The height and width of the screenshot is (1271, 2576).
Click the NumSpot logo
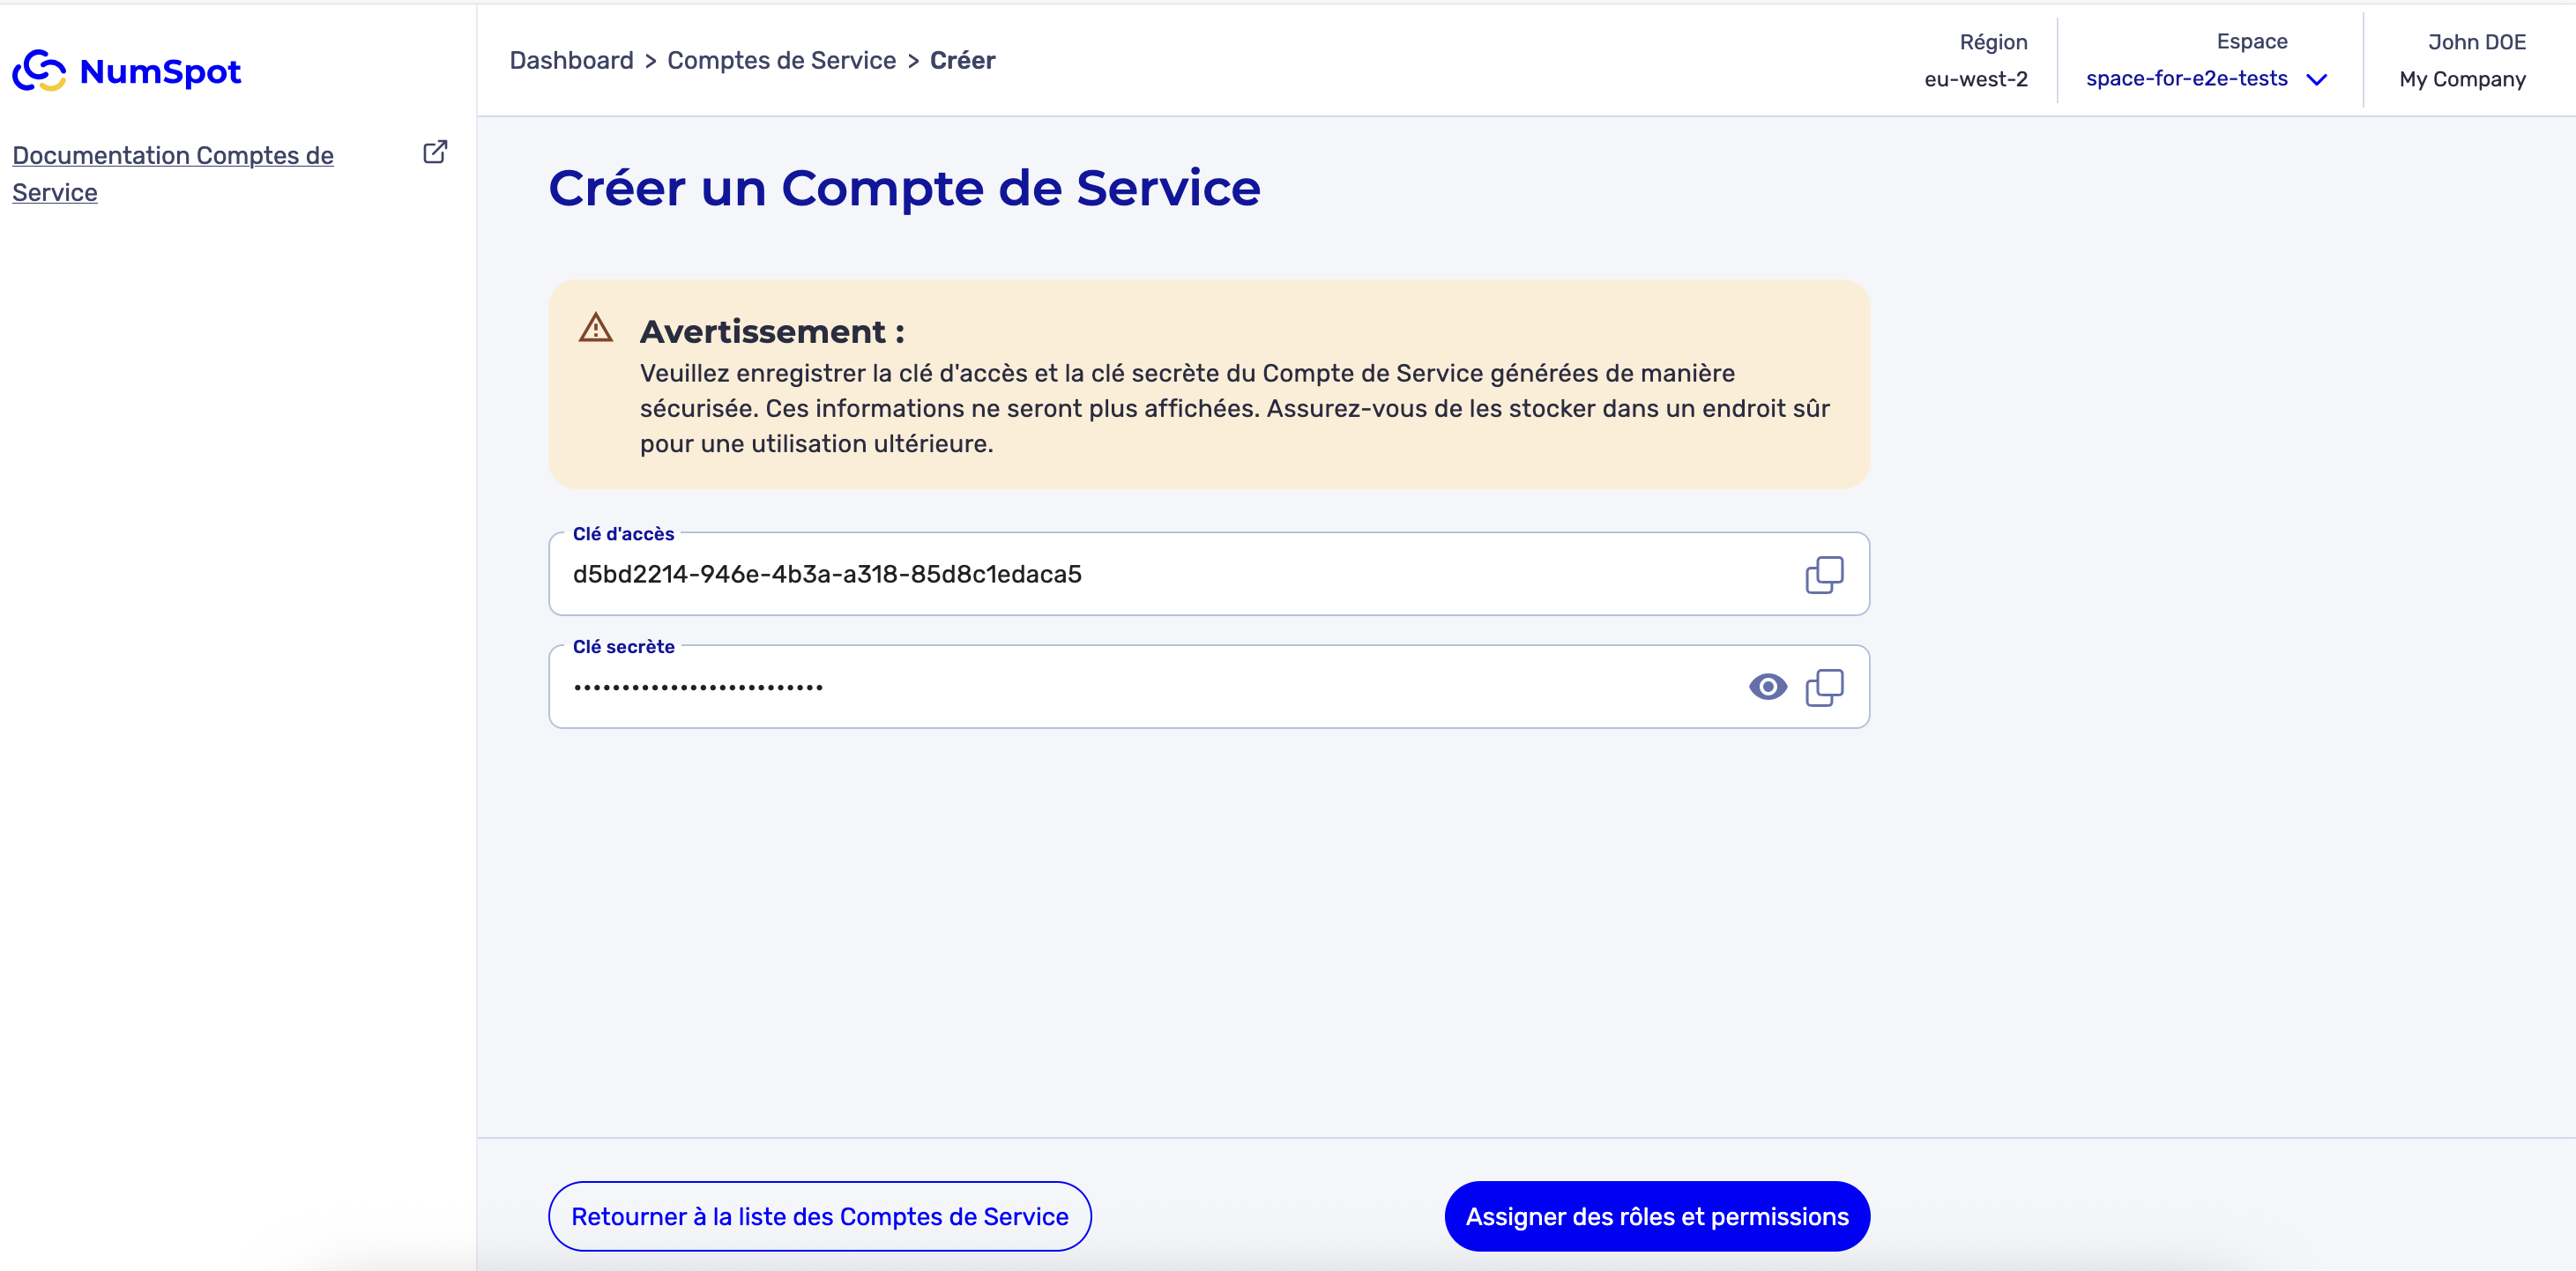point(127,71)
